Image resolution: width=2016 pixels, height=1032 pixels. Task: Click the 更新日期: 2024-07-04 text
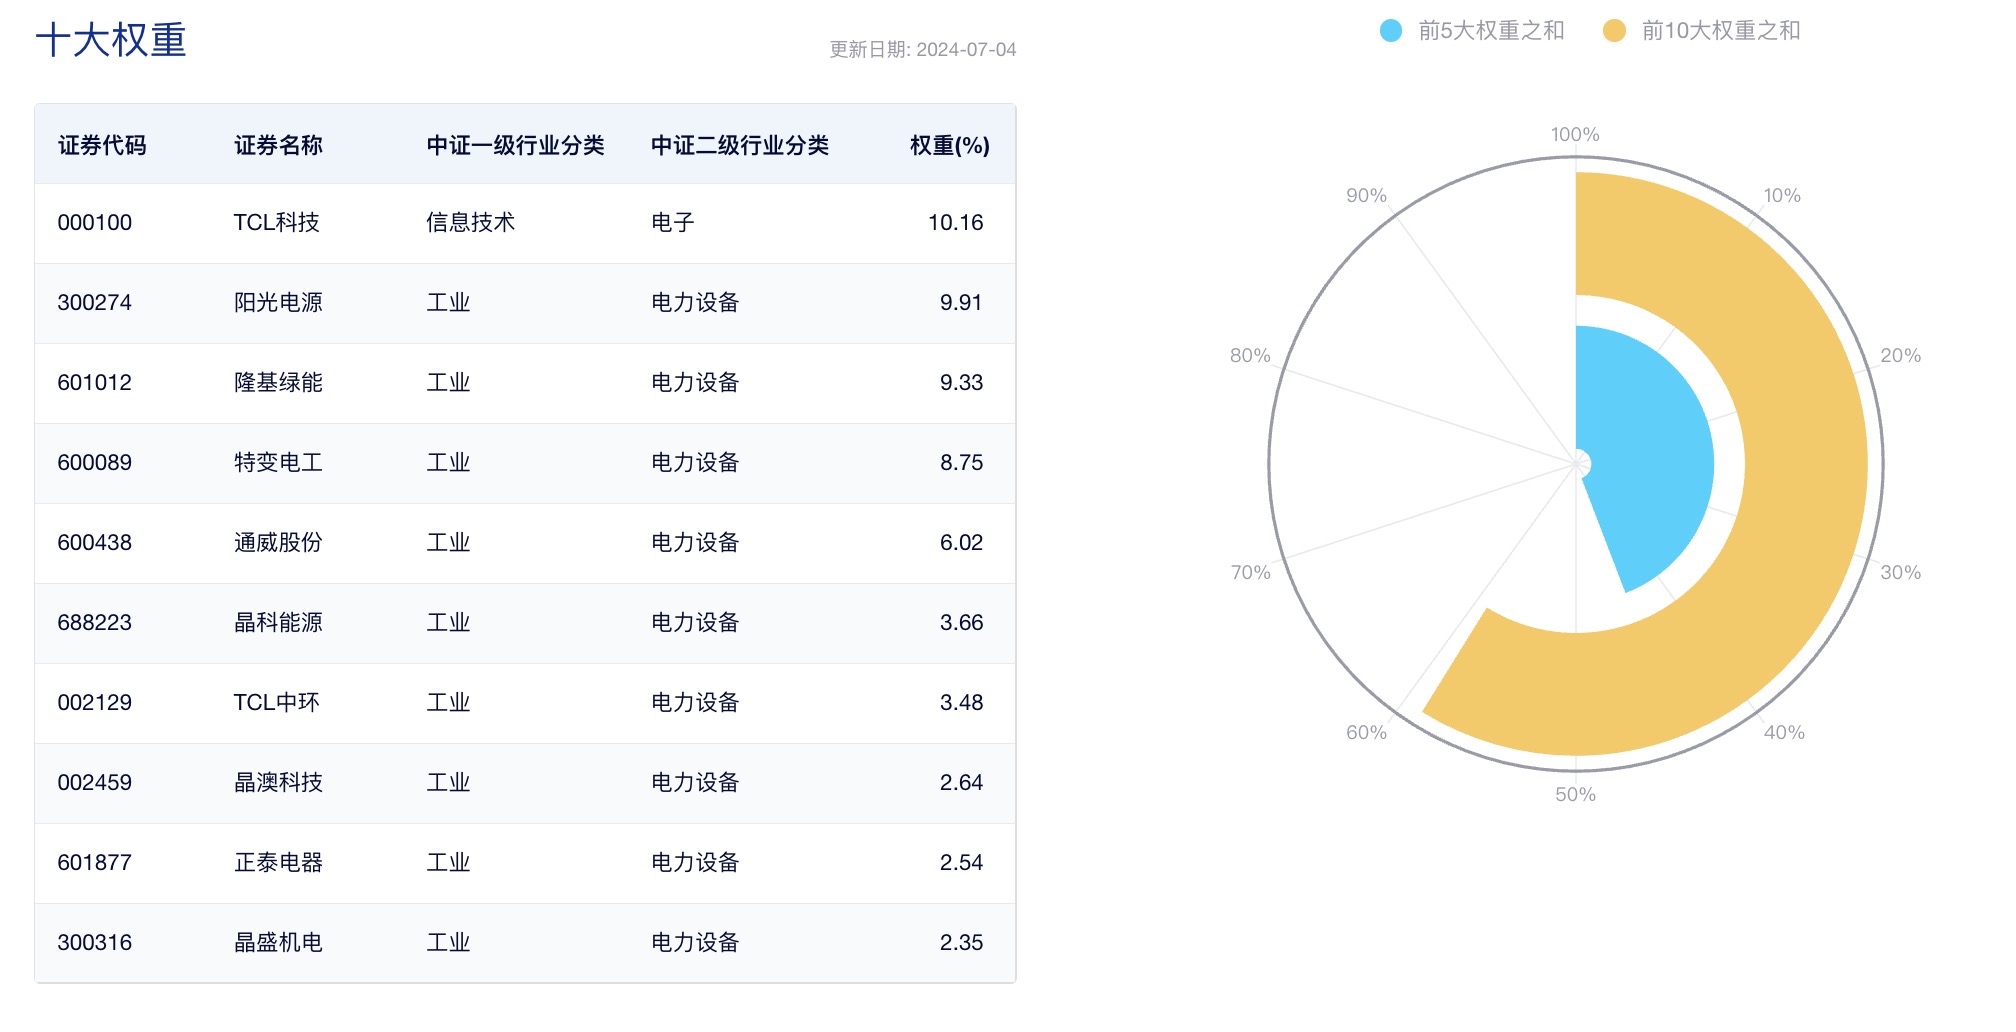(x=922, y=50)
